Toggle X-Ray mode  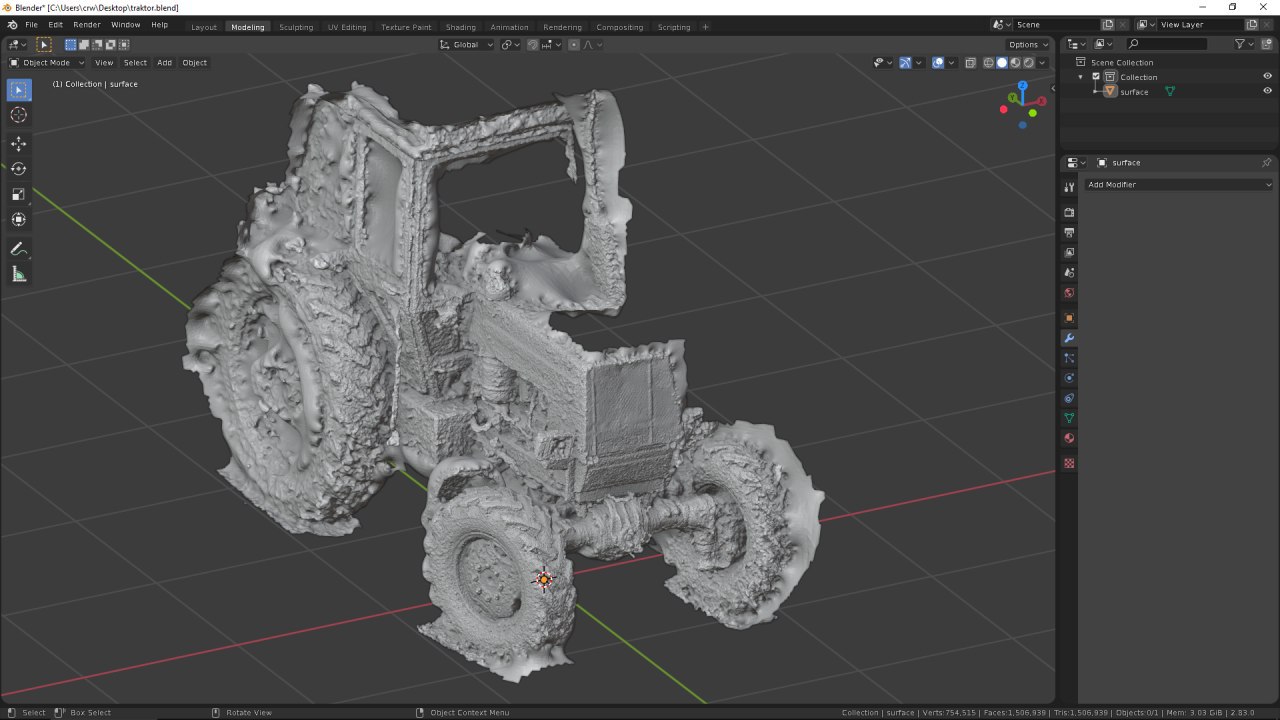pyautogui.click(x=971, y=62)
